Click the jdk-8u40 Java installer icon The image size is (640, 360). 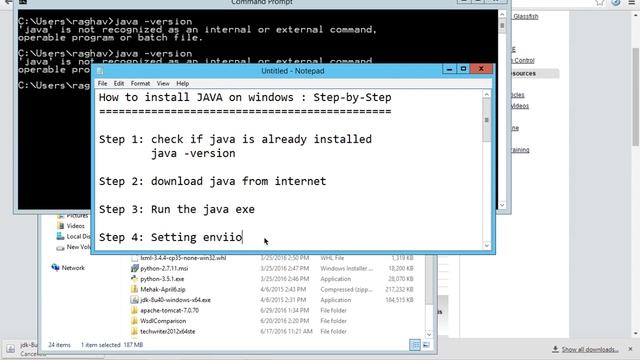(x=134, y=300)
